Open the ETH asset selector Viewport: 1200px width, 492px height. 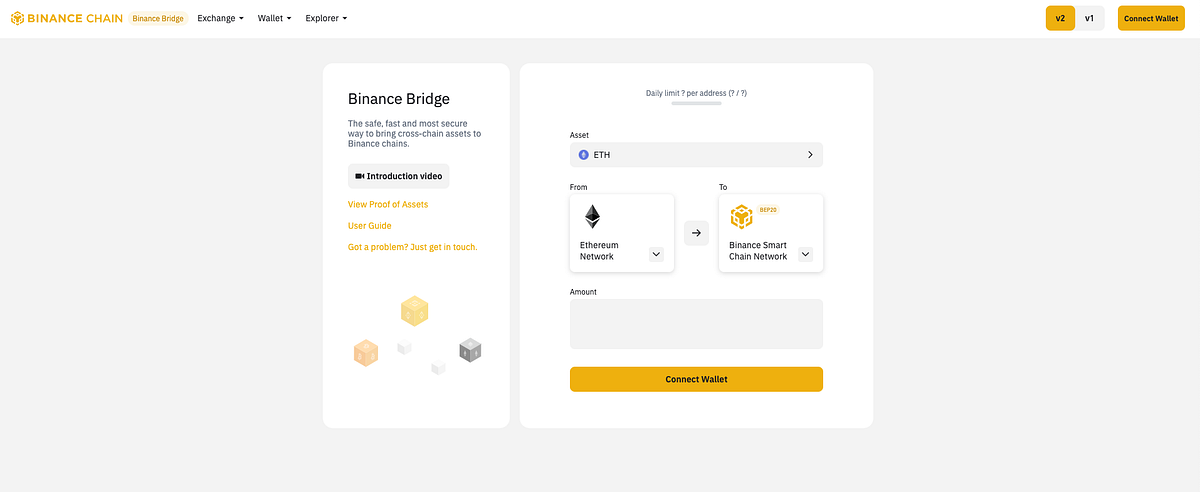coord(696,155)
